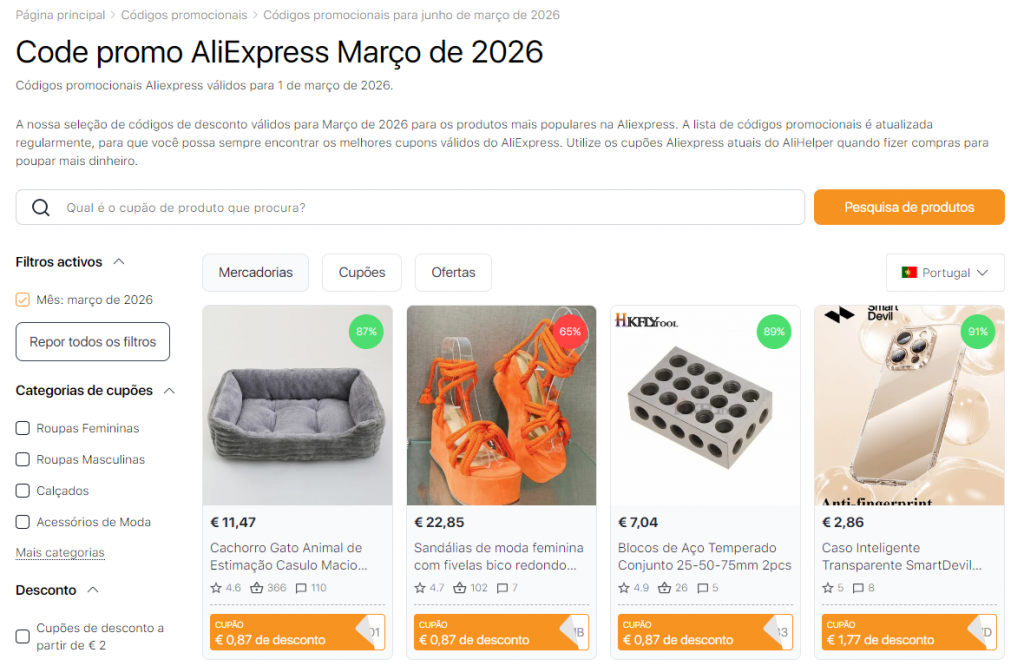Screen dimensions: 1024x666
Task: Switch to the Ofertas tab
Action: (453, 272)
